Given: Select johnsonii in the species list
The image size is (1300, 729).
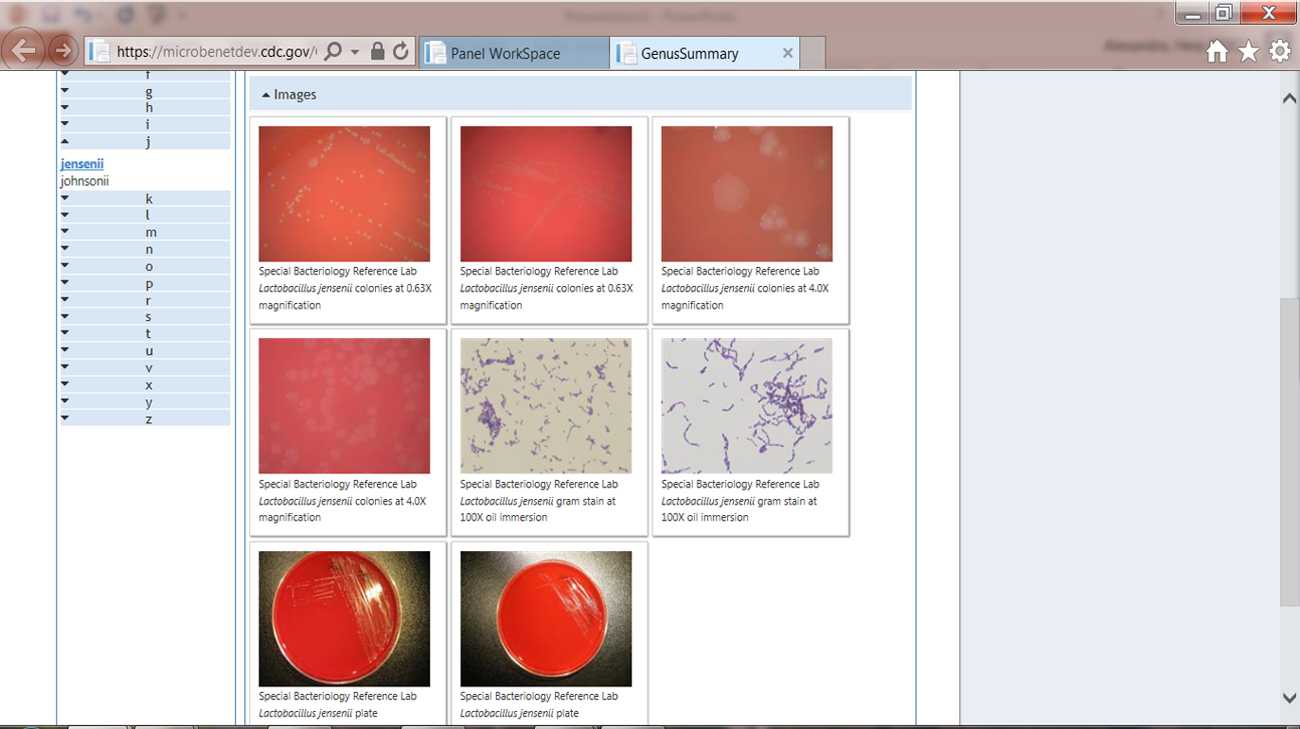Looking at the screenshot, I should [x=84, y=181].
